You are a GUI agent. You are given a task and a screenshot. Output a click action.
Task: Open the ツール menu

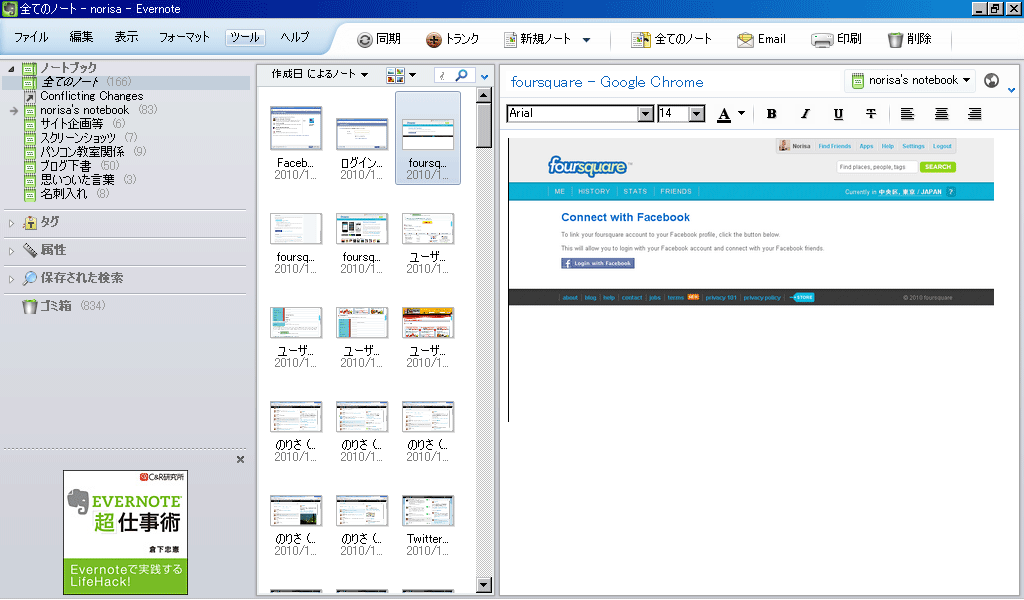point(245,37)
